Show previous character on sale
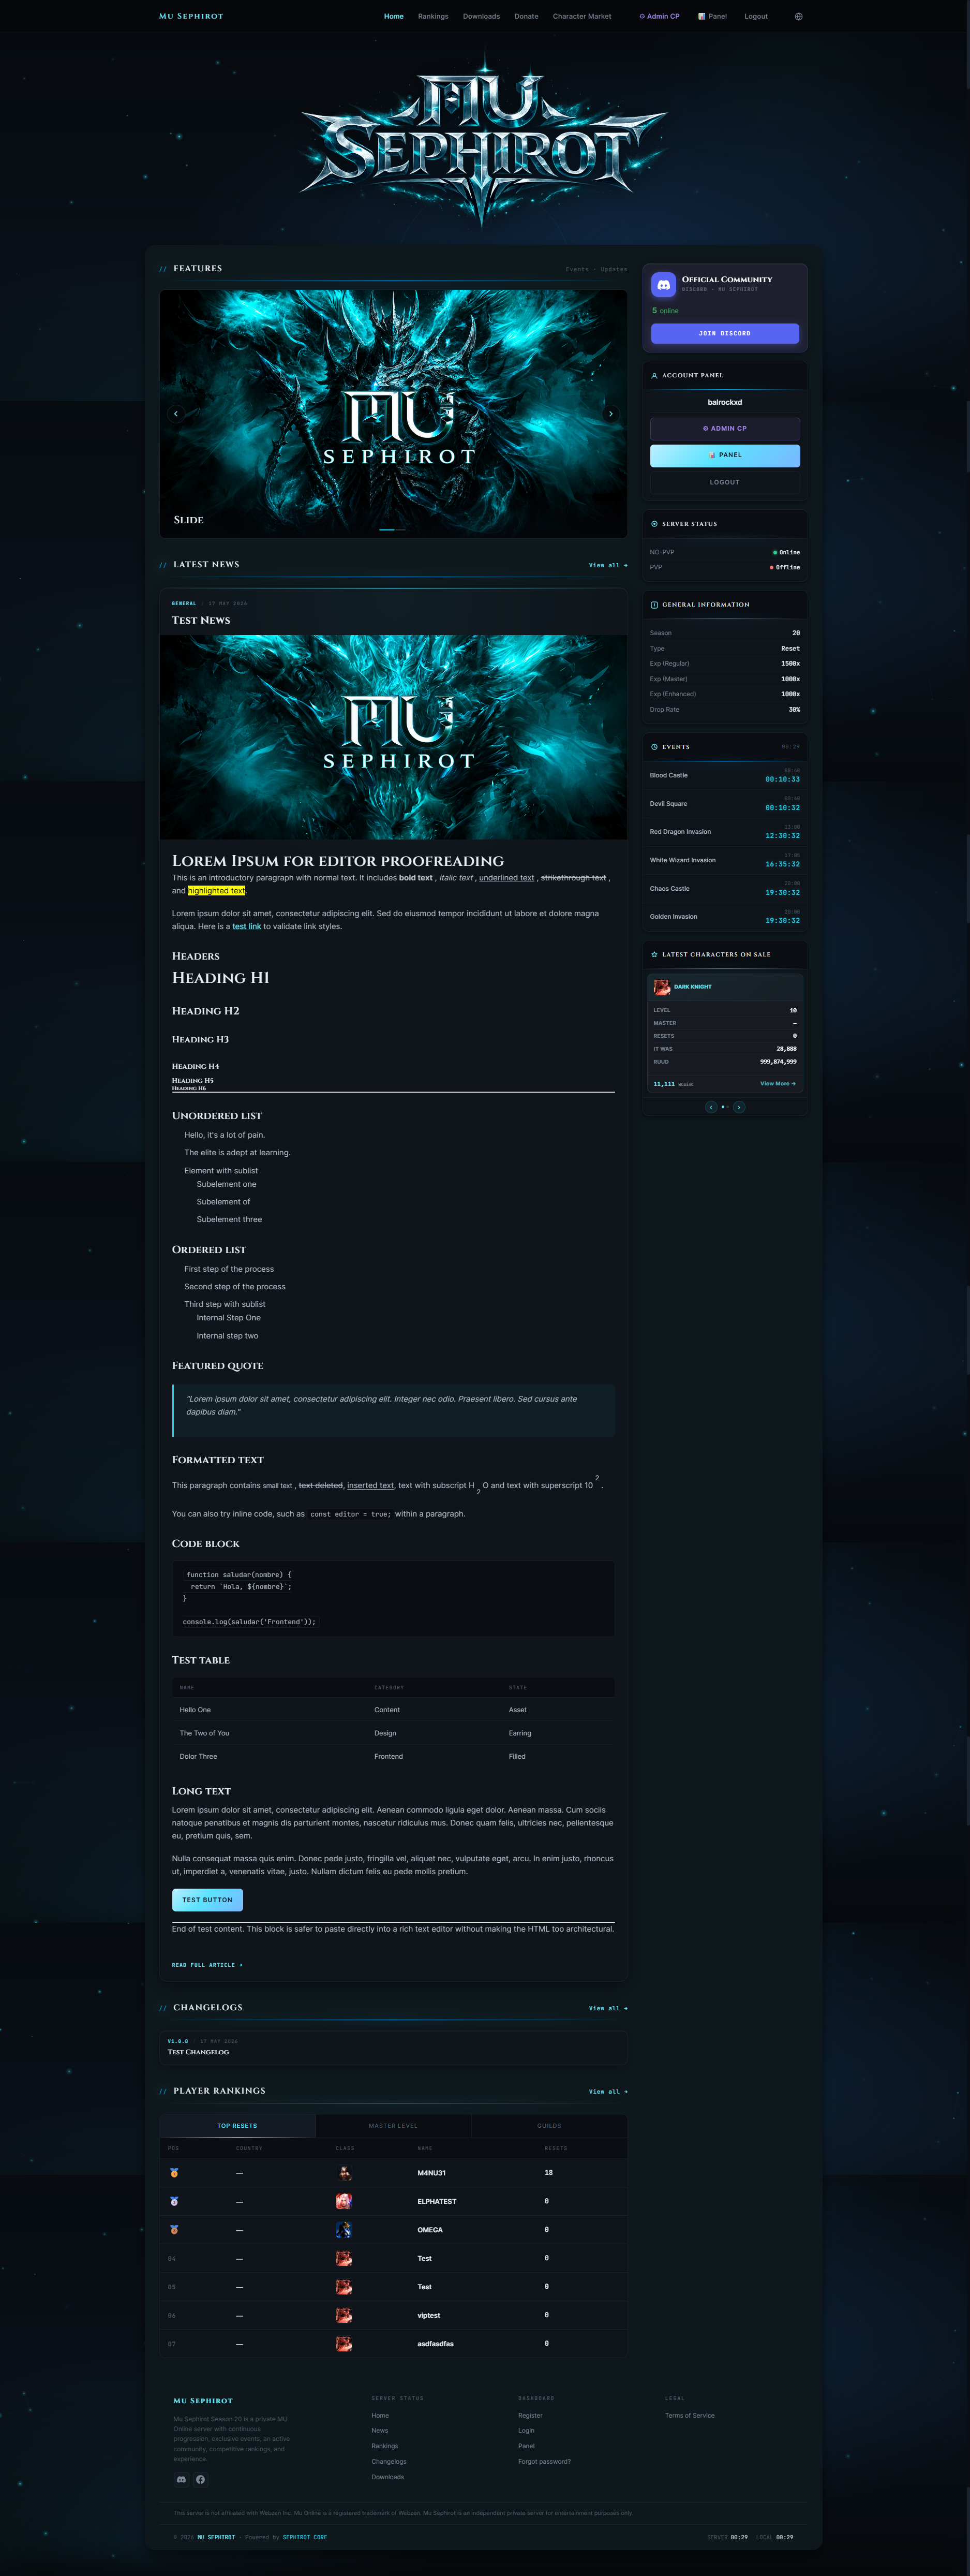The image size is (970, 2576). click(711, 1107)
